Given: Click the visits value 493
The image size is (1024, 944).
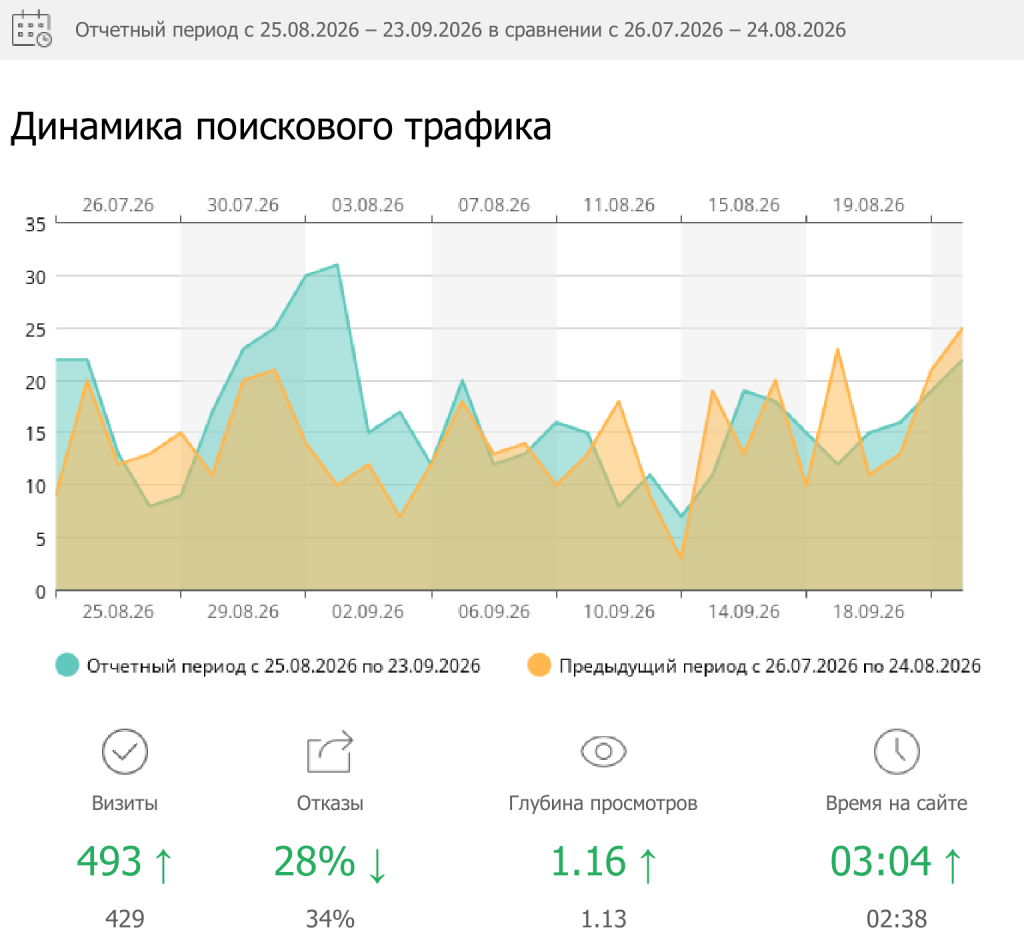Looking at the screenshot, I should [x=109, y=861].
